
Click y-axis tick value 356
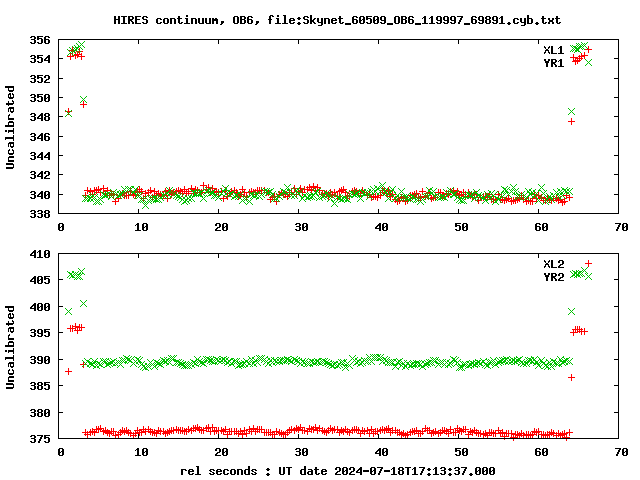(40, 40)
